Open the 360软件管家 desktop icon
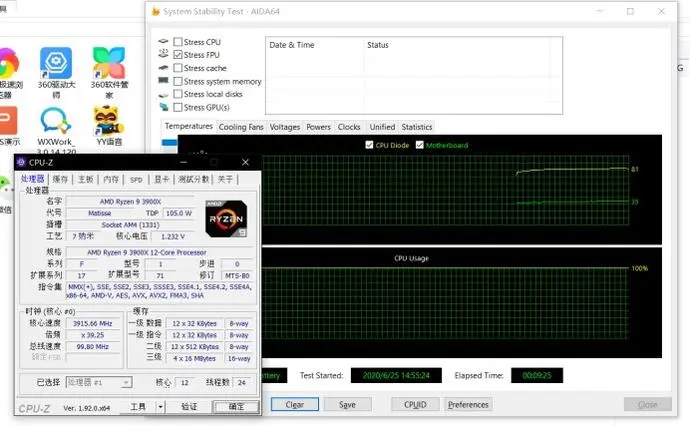Image resolution: width=690 pixels, height=426 pixels. pyautogui.click(x=109, y=72)
